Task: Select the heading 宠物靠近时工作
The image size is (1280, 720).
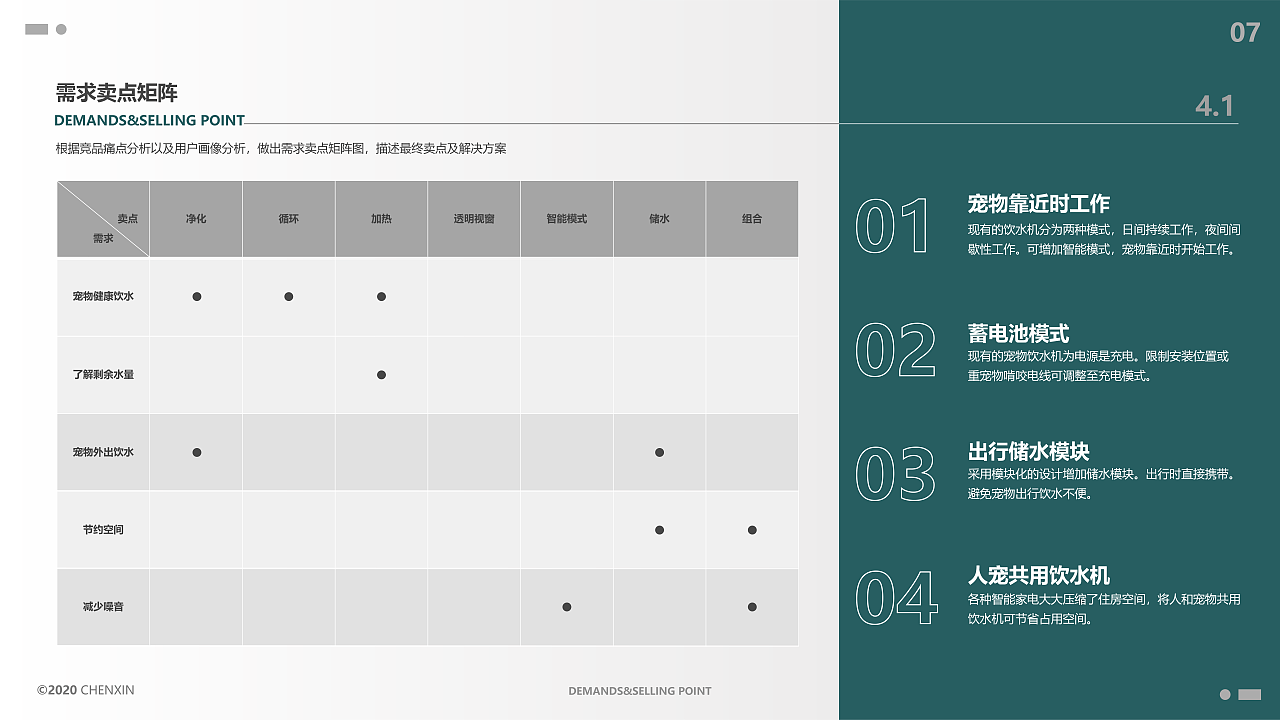Action: click(1039, 204)
